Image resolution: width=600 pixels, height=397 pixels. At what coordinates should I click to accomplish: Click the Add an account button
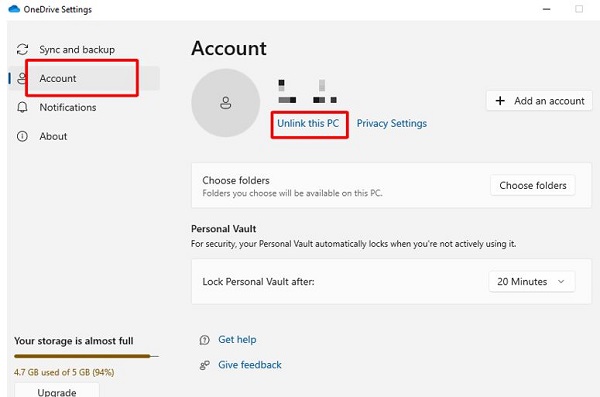tap(539, 101)
